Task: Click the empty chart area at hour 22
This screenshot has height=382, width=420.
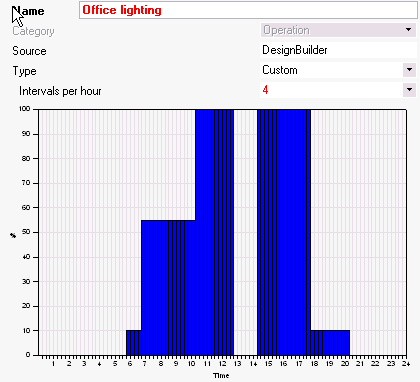Action: [375, 232]
